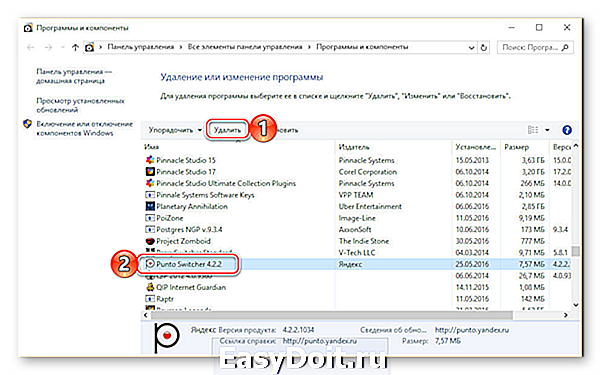600x375 pixels.
Task: Click Punto Switcher logo in details pane
Action: coord(166,337)
